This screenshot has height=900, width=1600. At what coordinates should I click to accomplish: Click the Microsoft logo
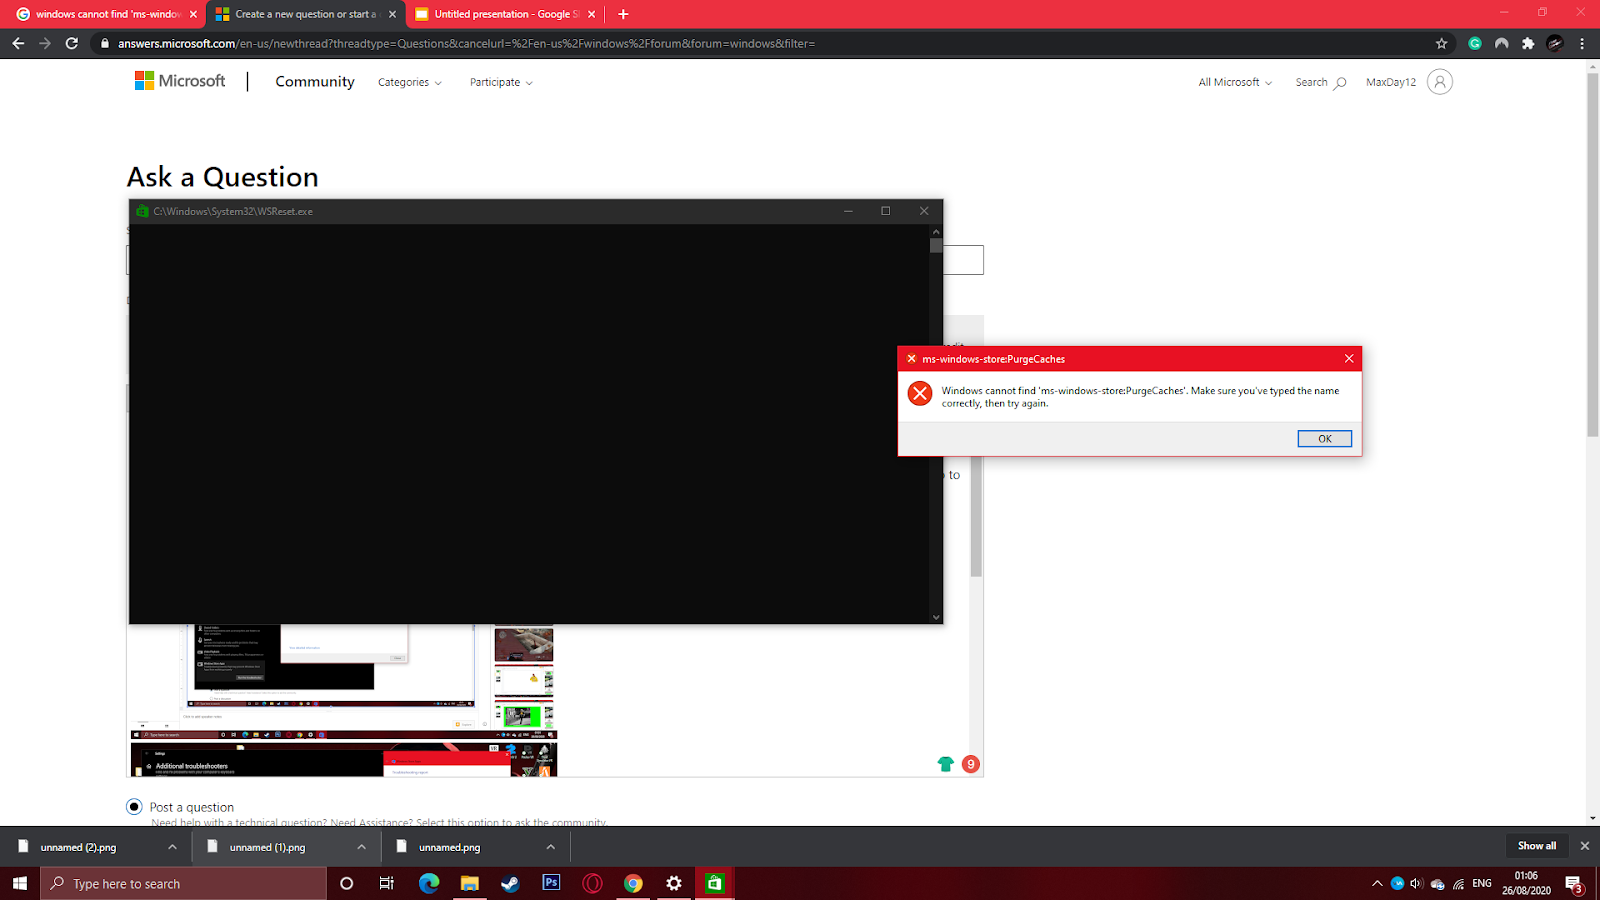180,81
